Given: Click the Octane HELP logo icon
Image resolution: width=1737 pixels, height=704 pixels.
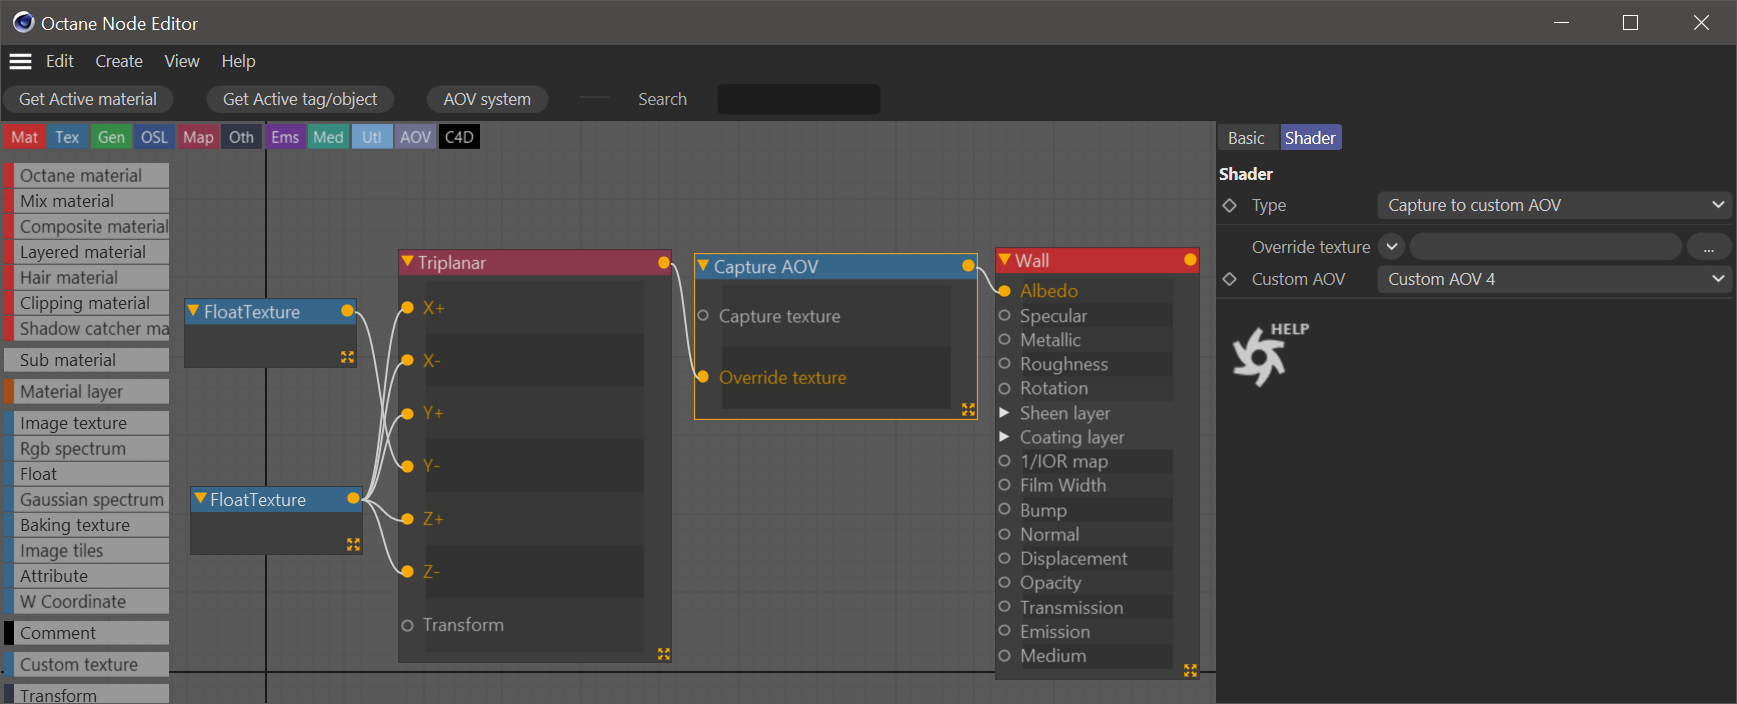Looking at the screenshot, I should (1268, 354).
